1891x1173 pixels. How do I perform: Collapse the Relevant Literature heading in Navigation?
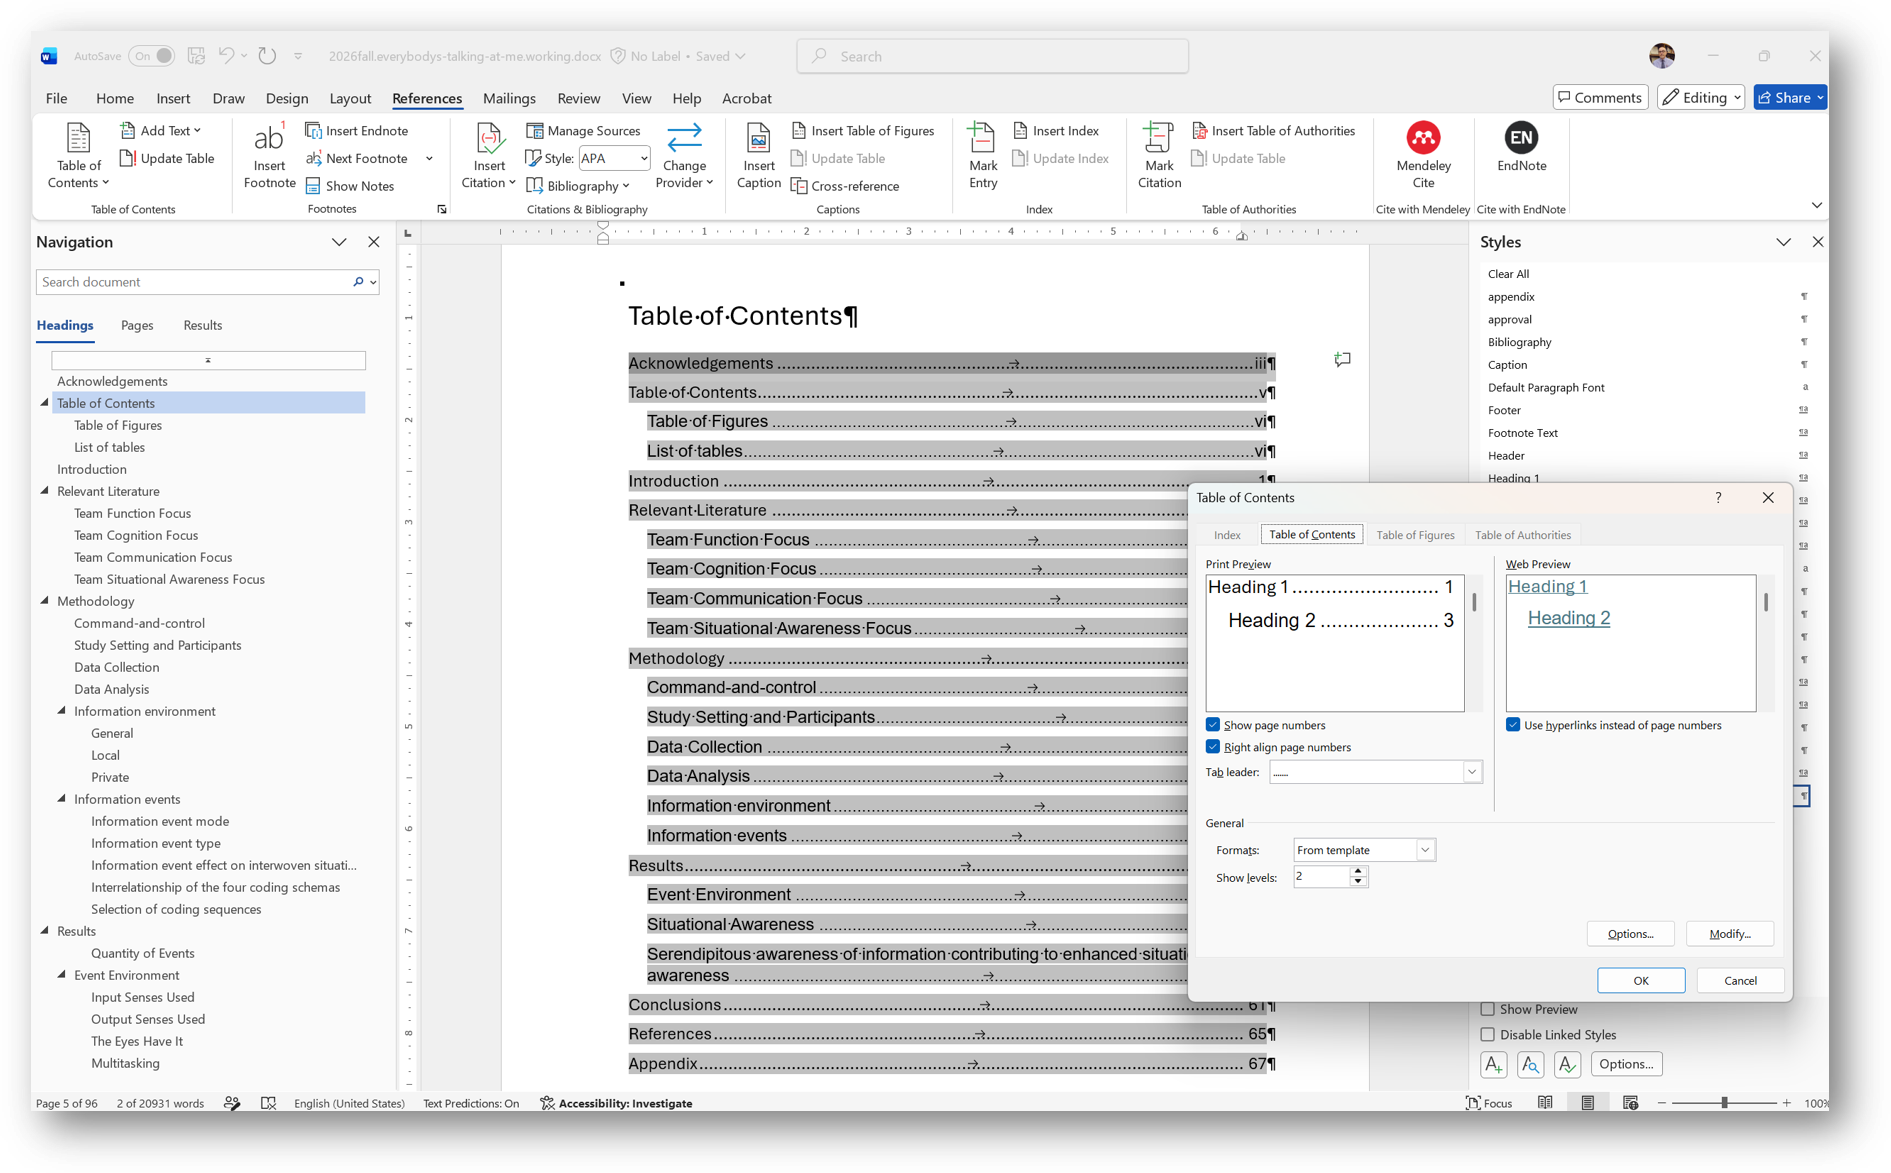45,491
